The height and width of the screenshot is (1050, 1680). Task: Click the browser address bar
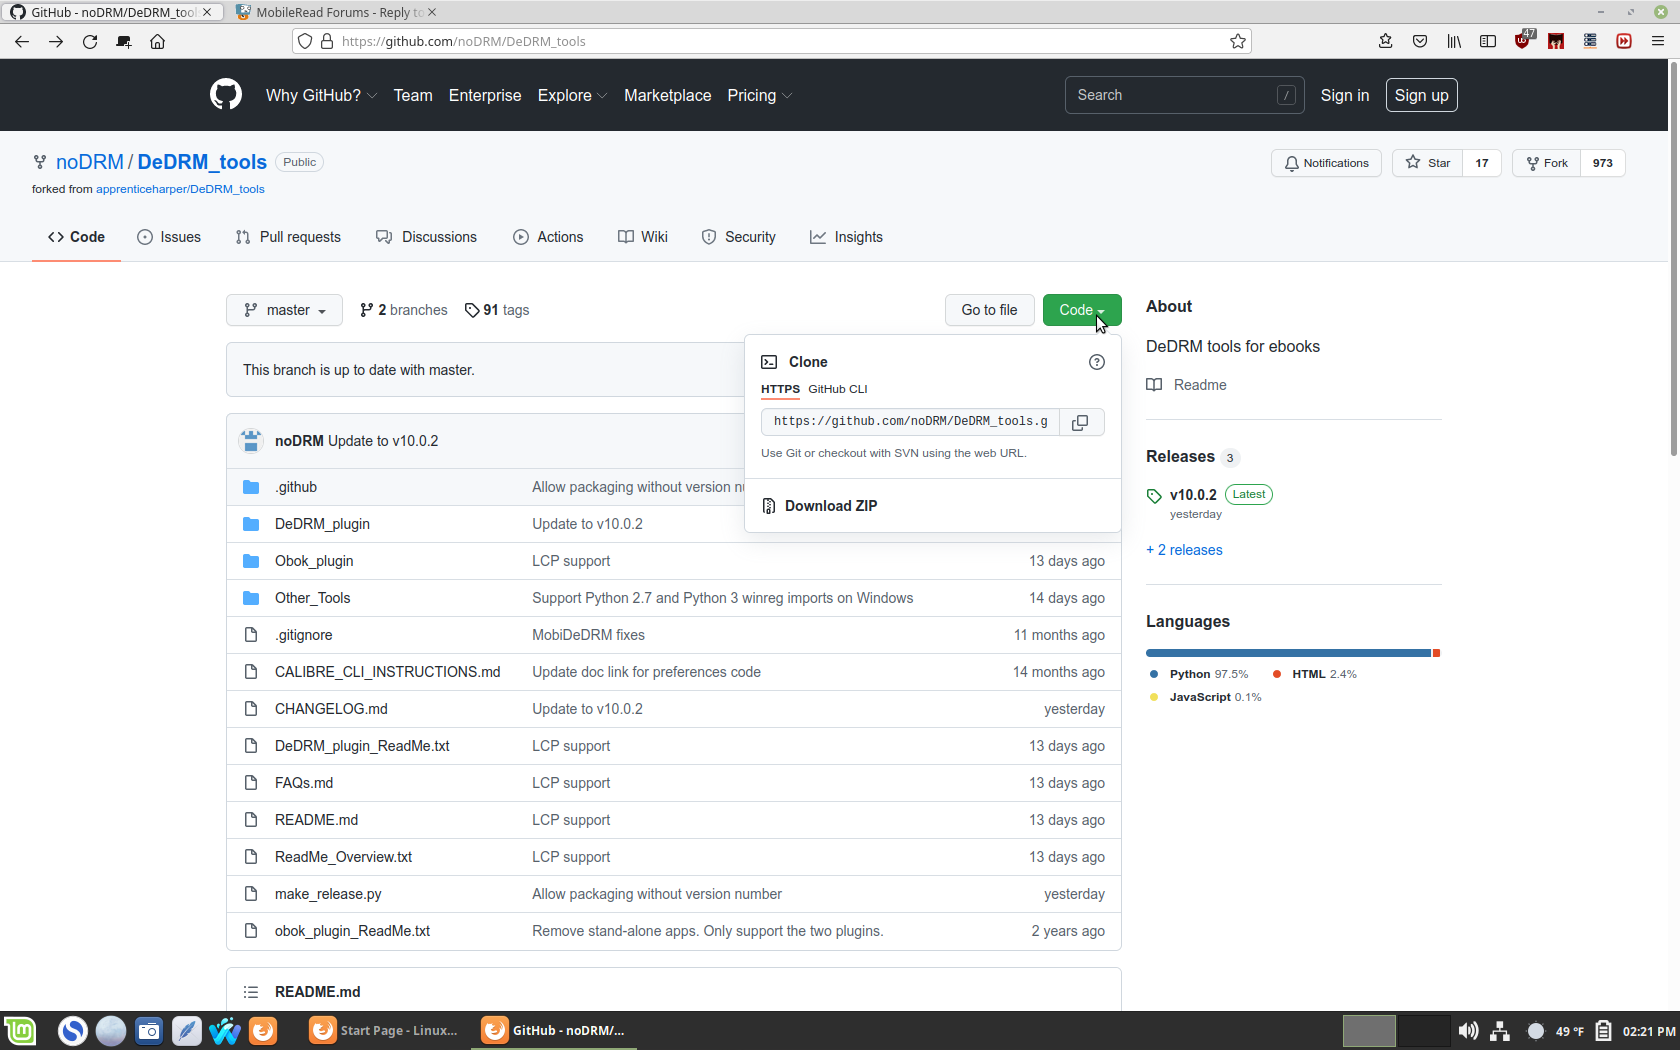click(770, 41)
